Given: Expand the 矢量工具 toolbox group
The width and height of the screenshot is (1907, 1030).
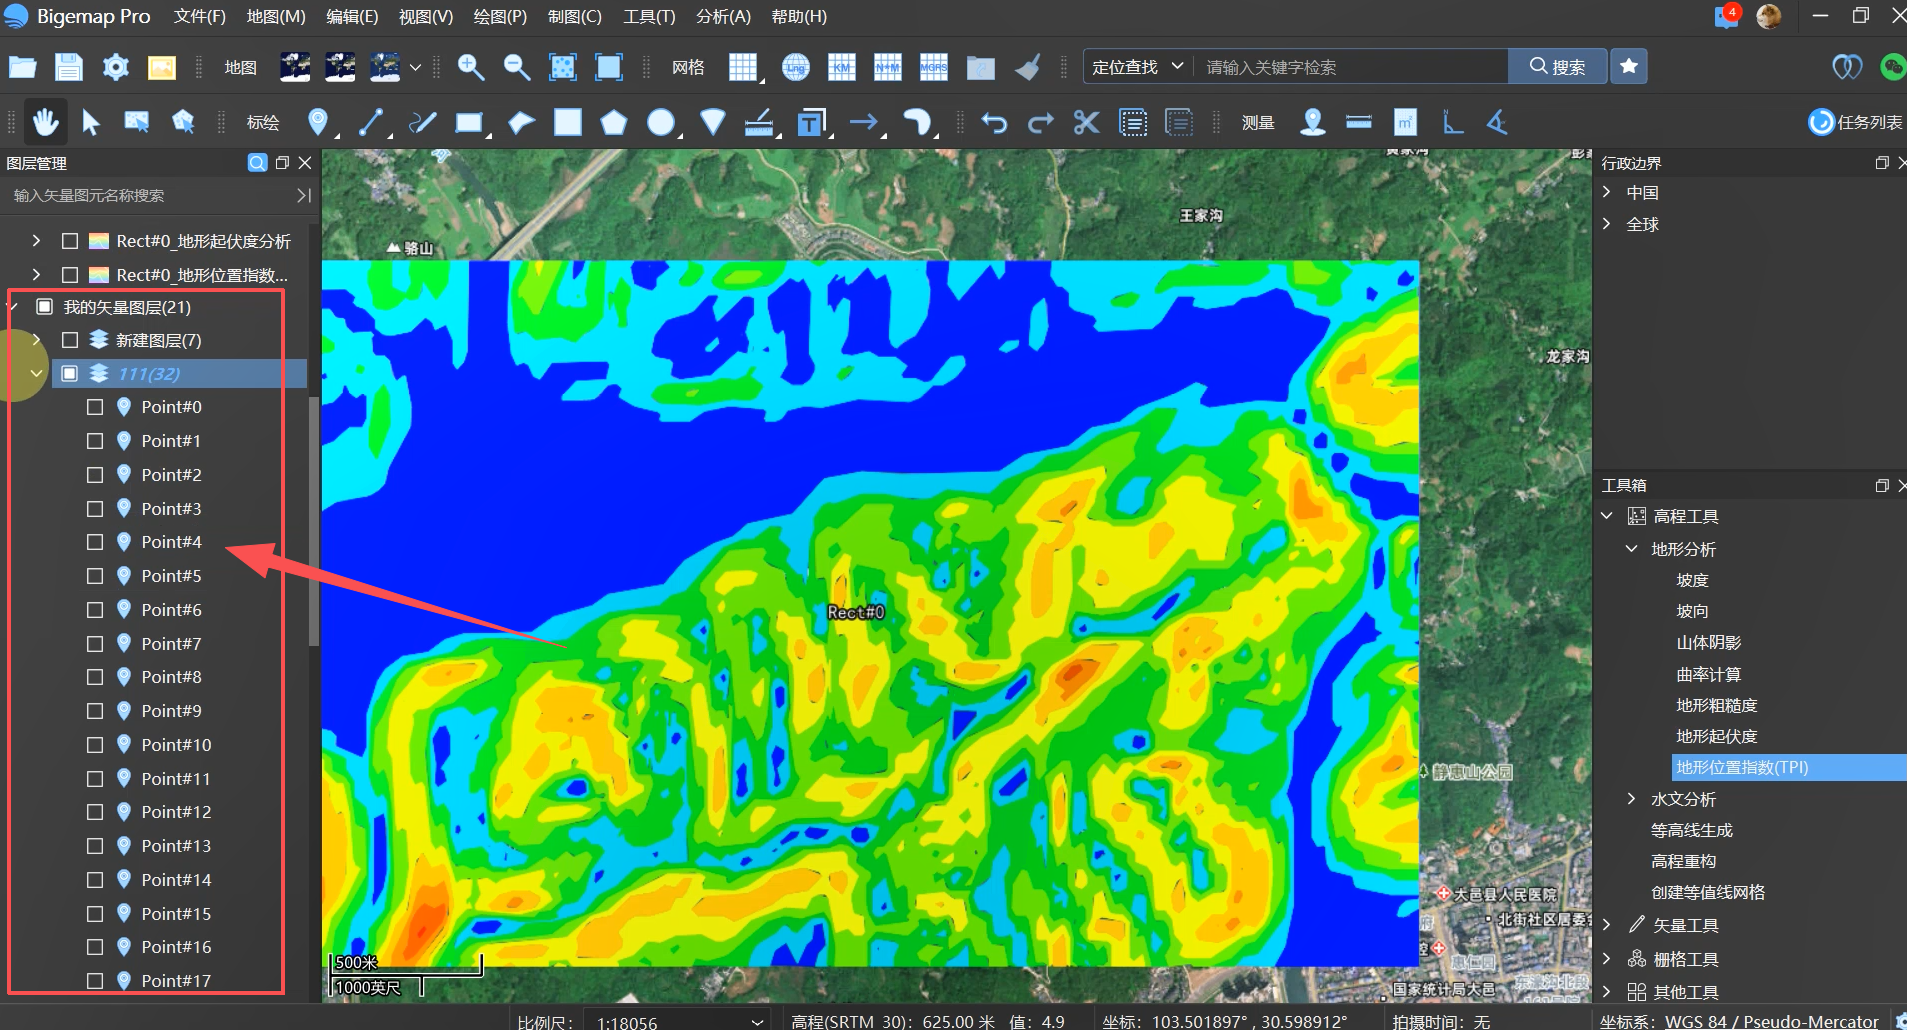Looking at the screenshot, I should [1607, 925].
